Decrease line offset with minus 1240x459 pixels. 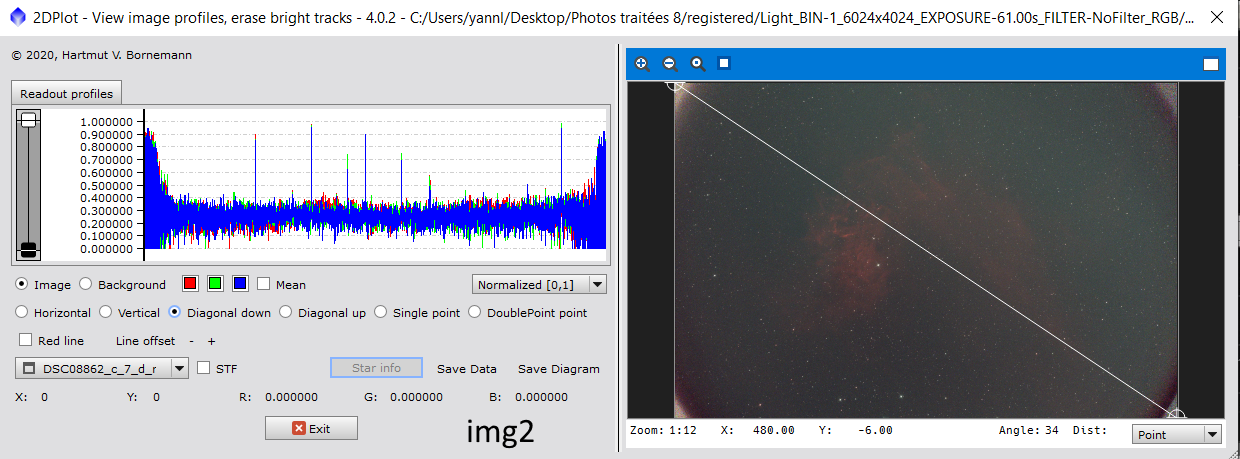[x=191, y=341]
